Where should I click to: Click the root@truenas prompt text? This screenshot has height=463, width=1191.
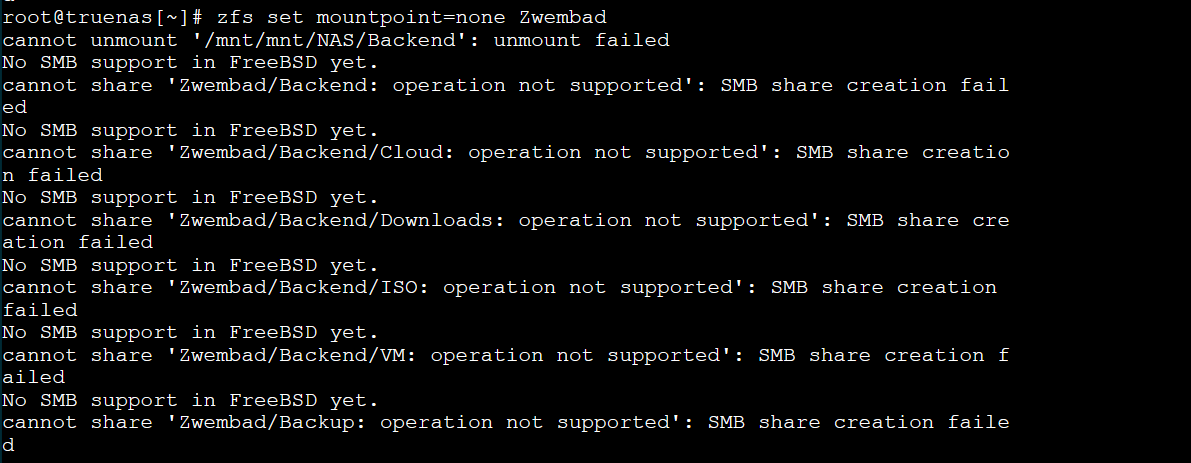point(103,17)
